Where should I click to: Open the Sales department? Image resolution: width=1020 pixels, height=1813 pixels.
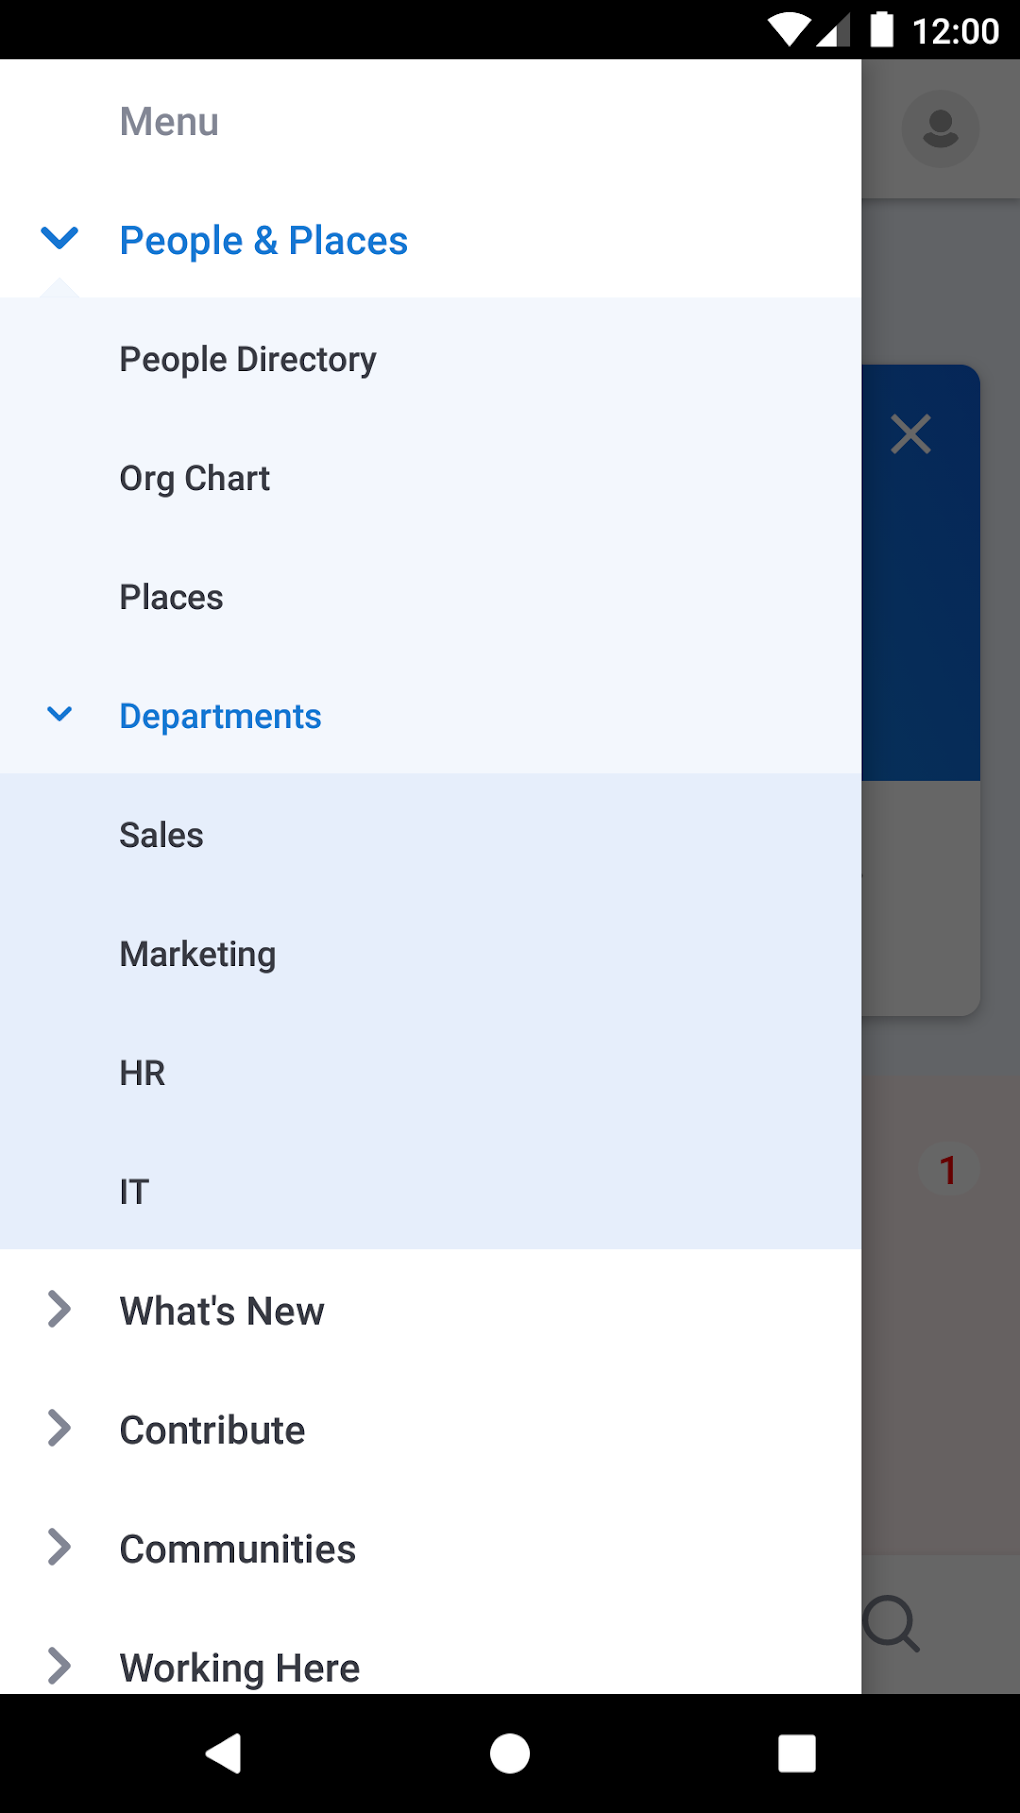pos(162,835)
